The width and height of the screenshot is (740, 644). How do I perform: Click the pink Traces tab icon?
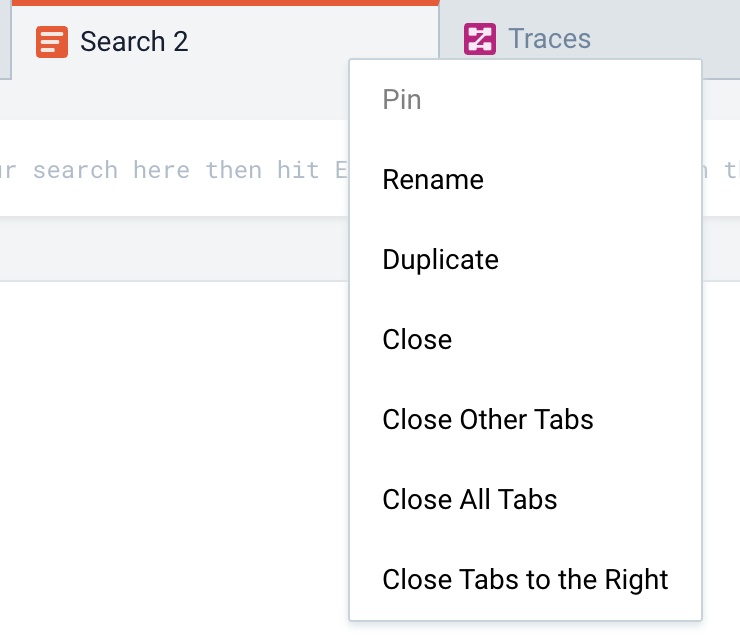pos(480,39)
